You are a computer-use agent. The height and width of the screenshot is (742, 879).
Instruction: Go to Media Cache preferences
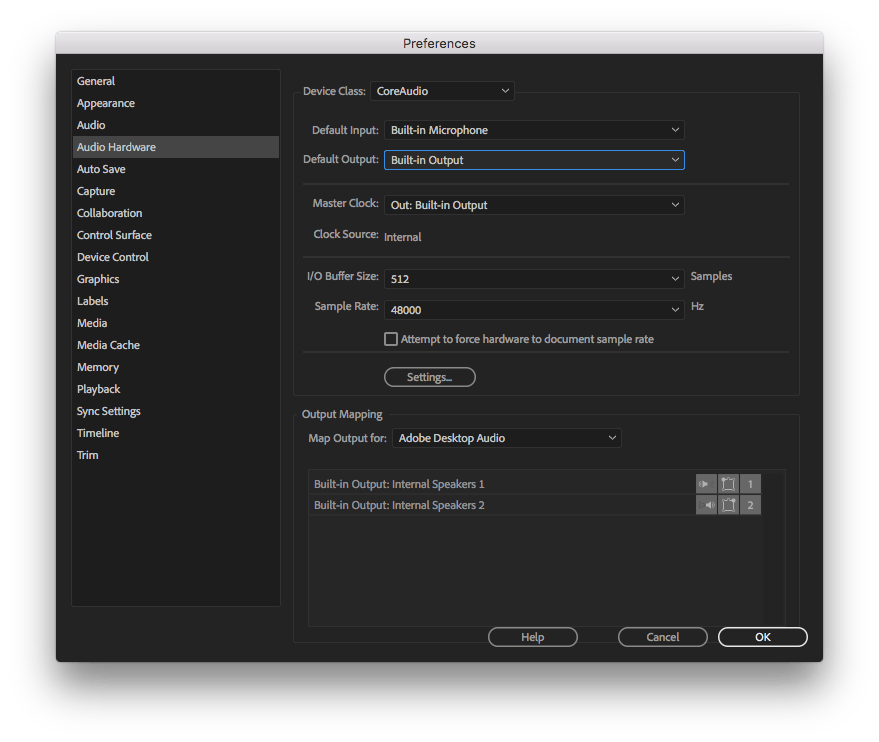[x=175, y=345]
